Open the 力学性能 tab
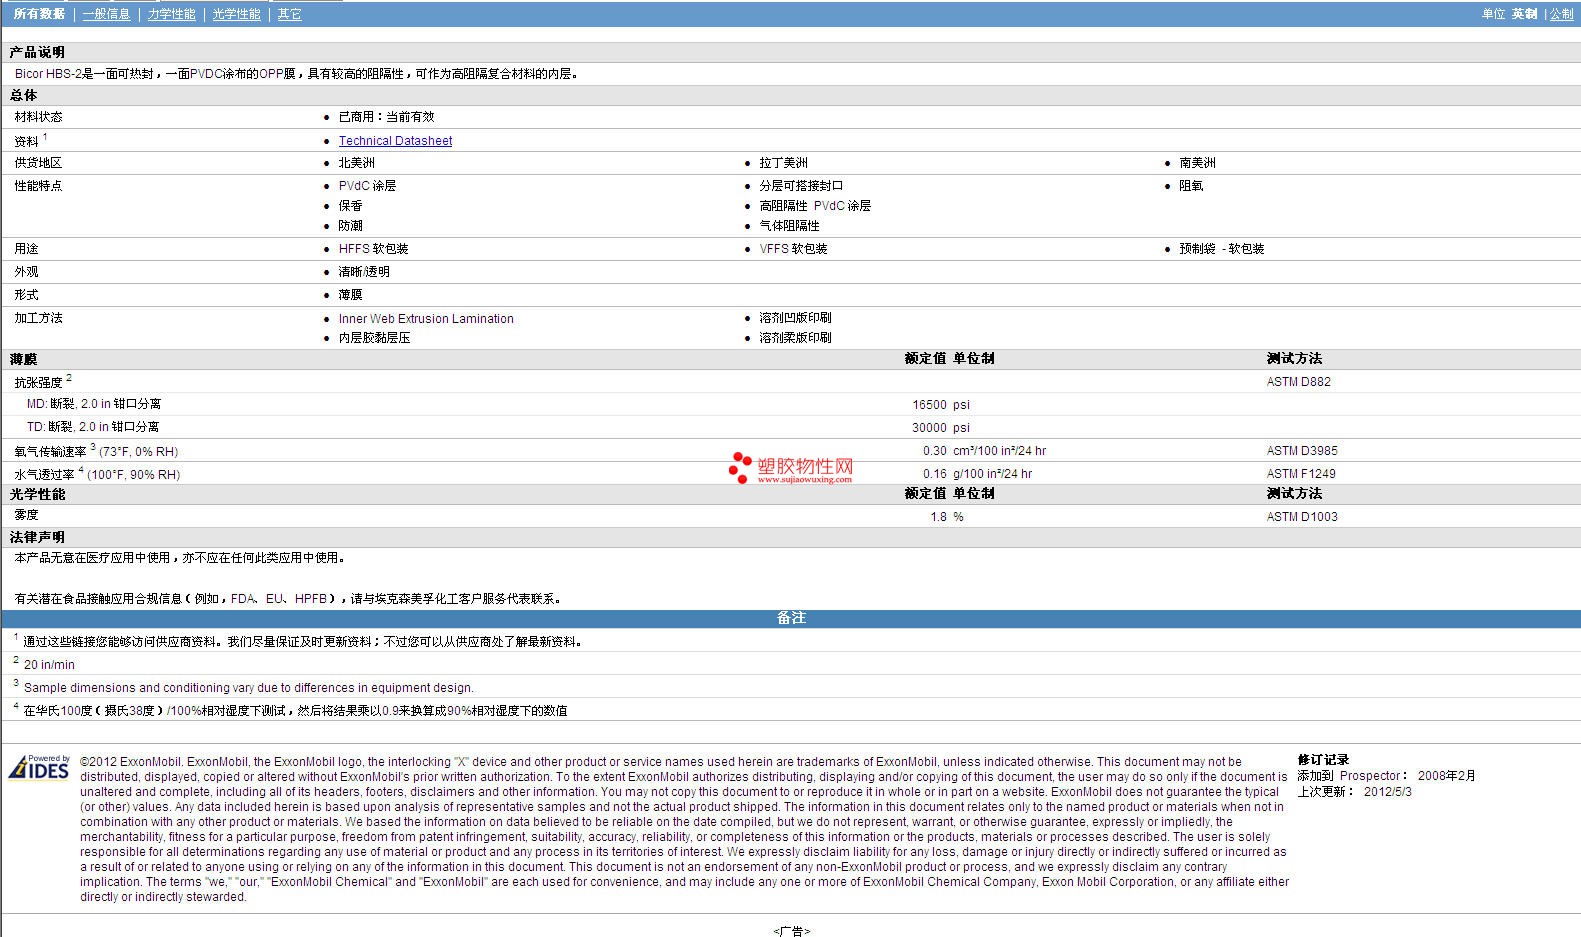Viewport: 1581px width, 937px height. [x=172, y=14]
